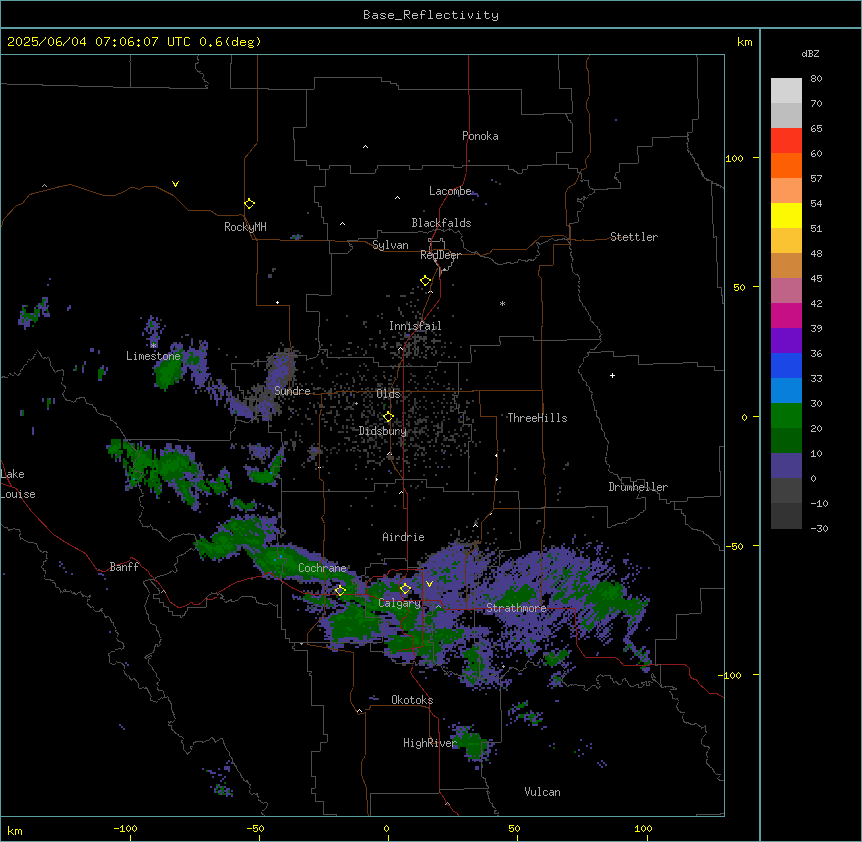862x842 pixels.
Task: Click the yellow diamond marker south of RedDeer
Action: (x=426, y=281)
